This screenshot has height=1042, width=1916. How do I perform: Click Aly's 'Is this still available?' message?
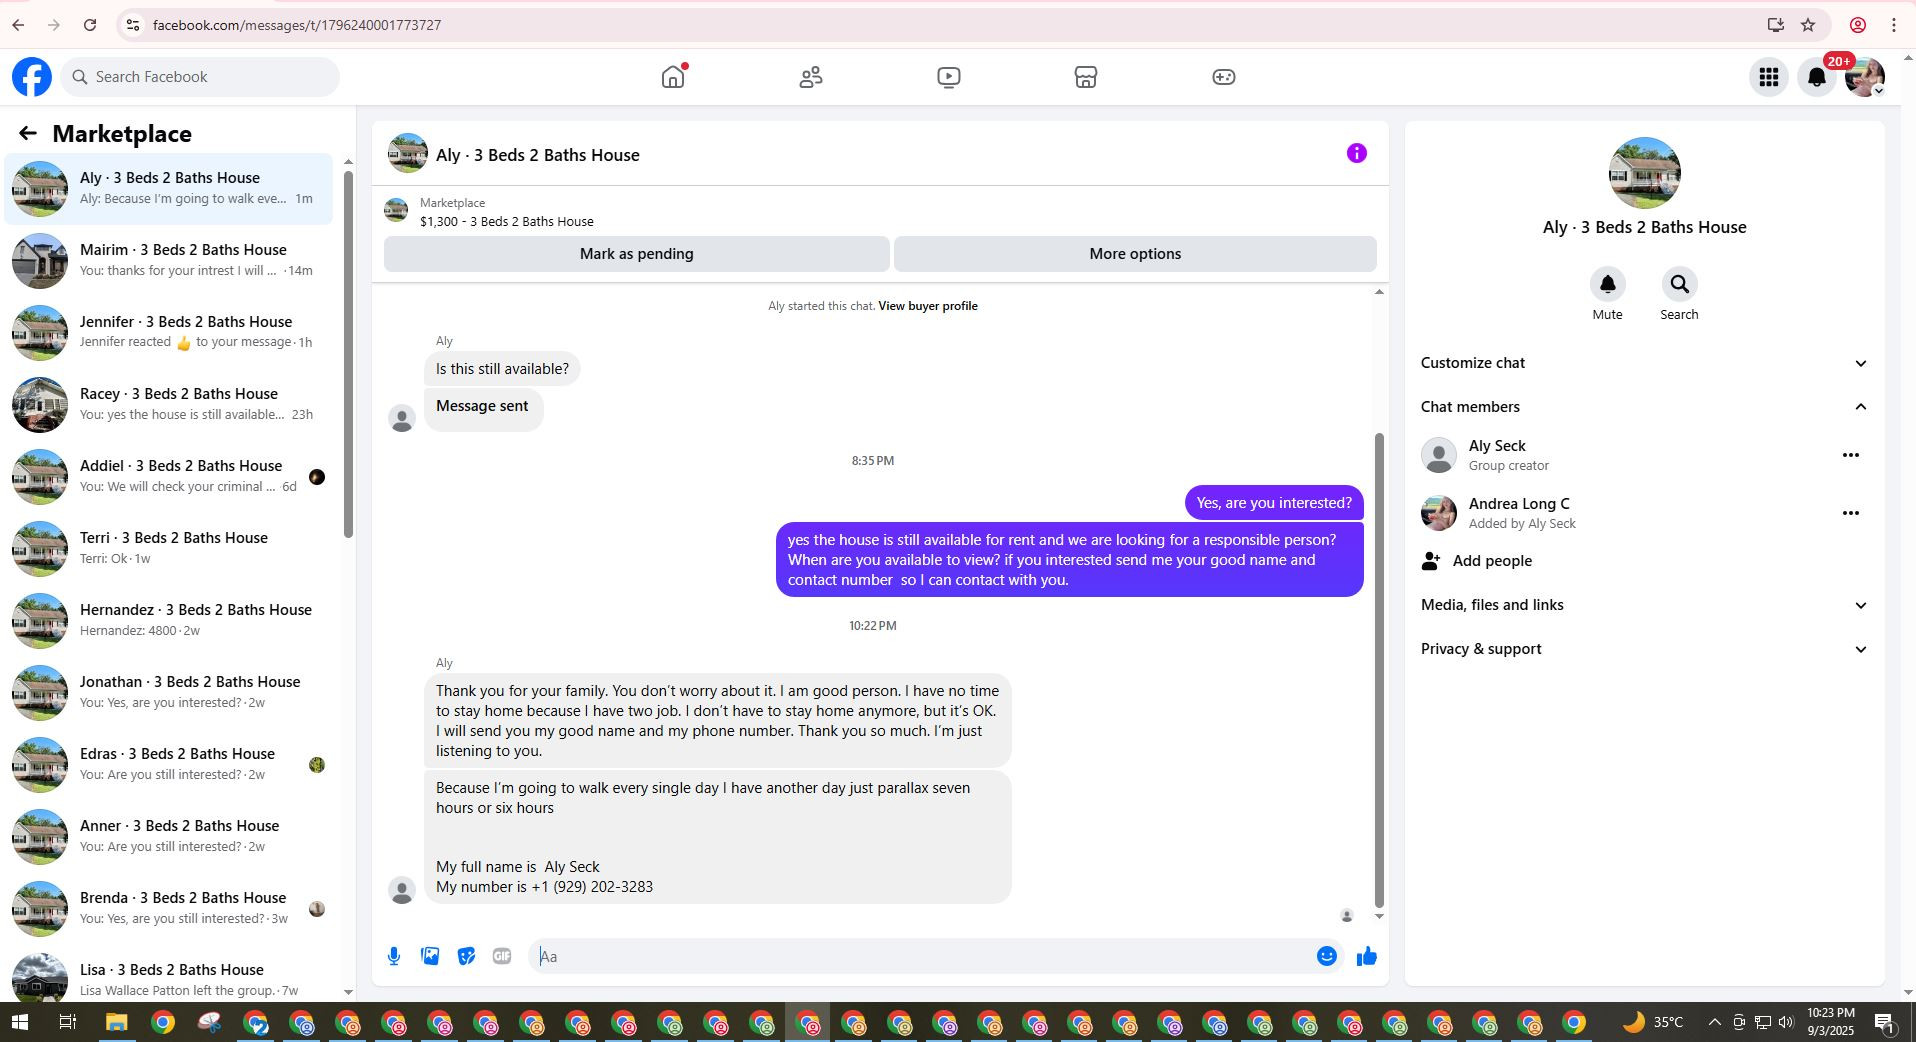click(x=502, y=369)
